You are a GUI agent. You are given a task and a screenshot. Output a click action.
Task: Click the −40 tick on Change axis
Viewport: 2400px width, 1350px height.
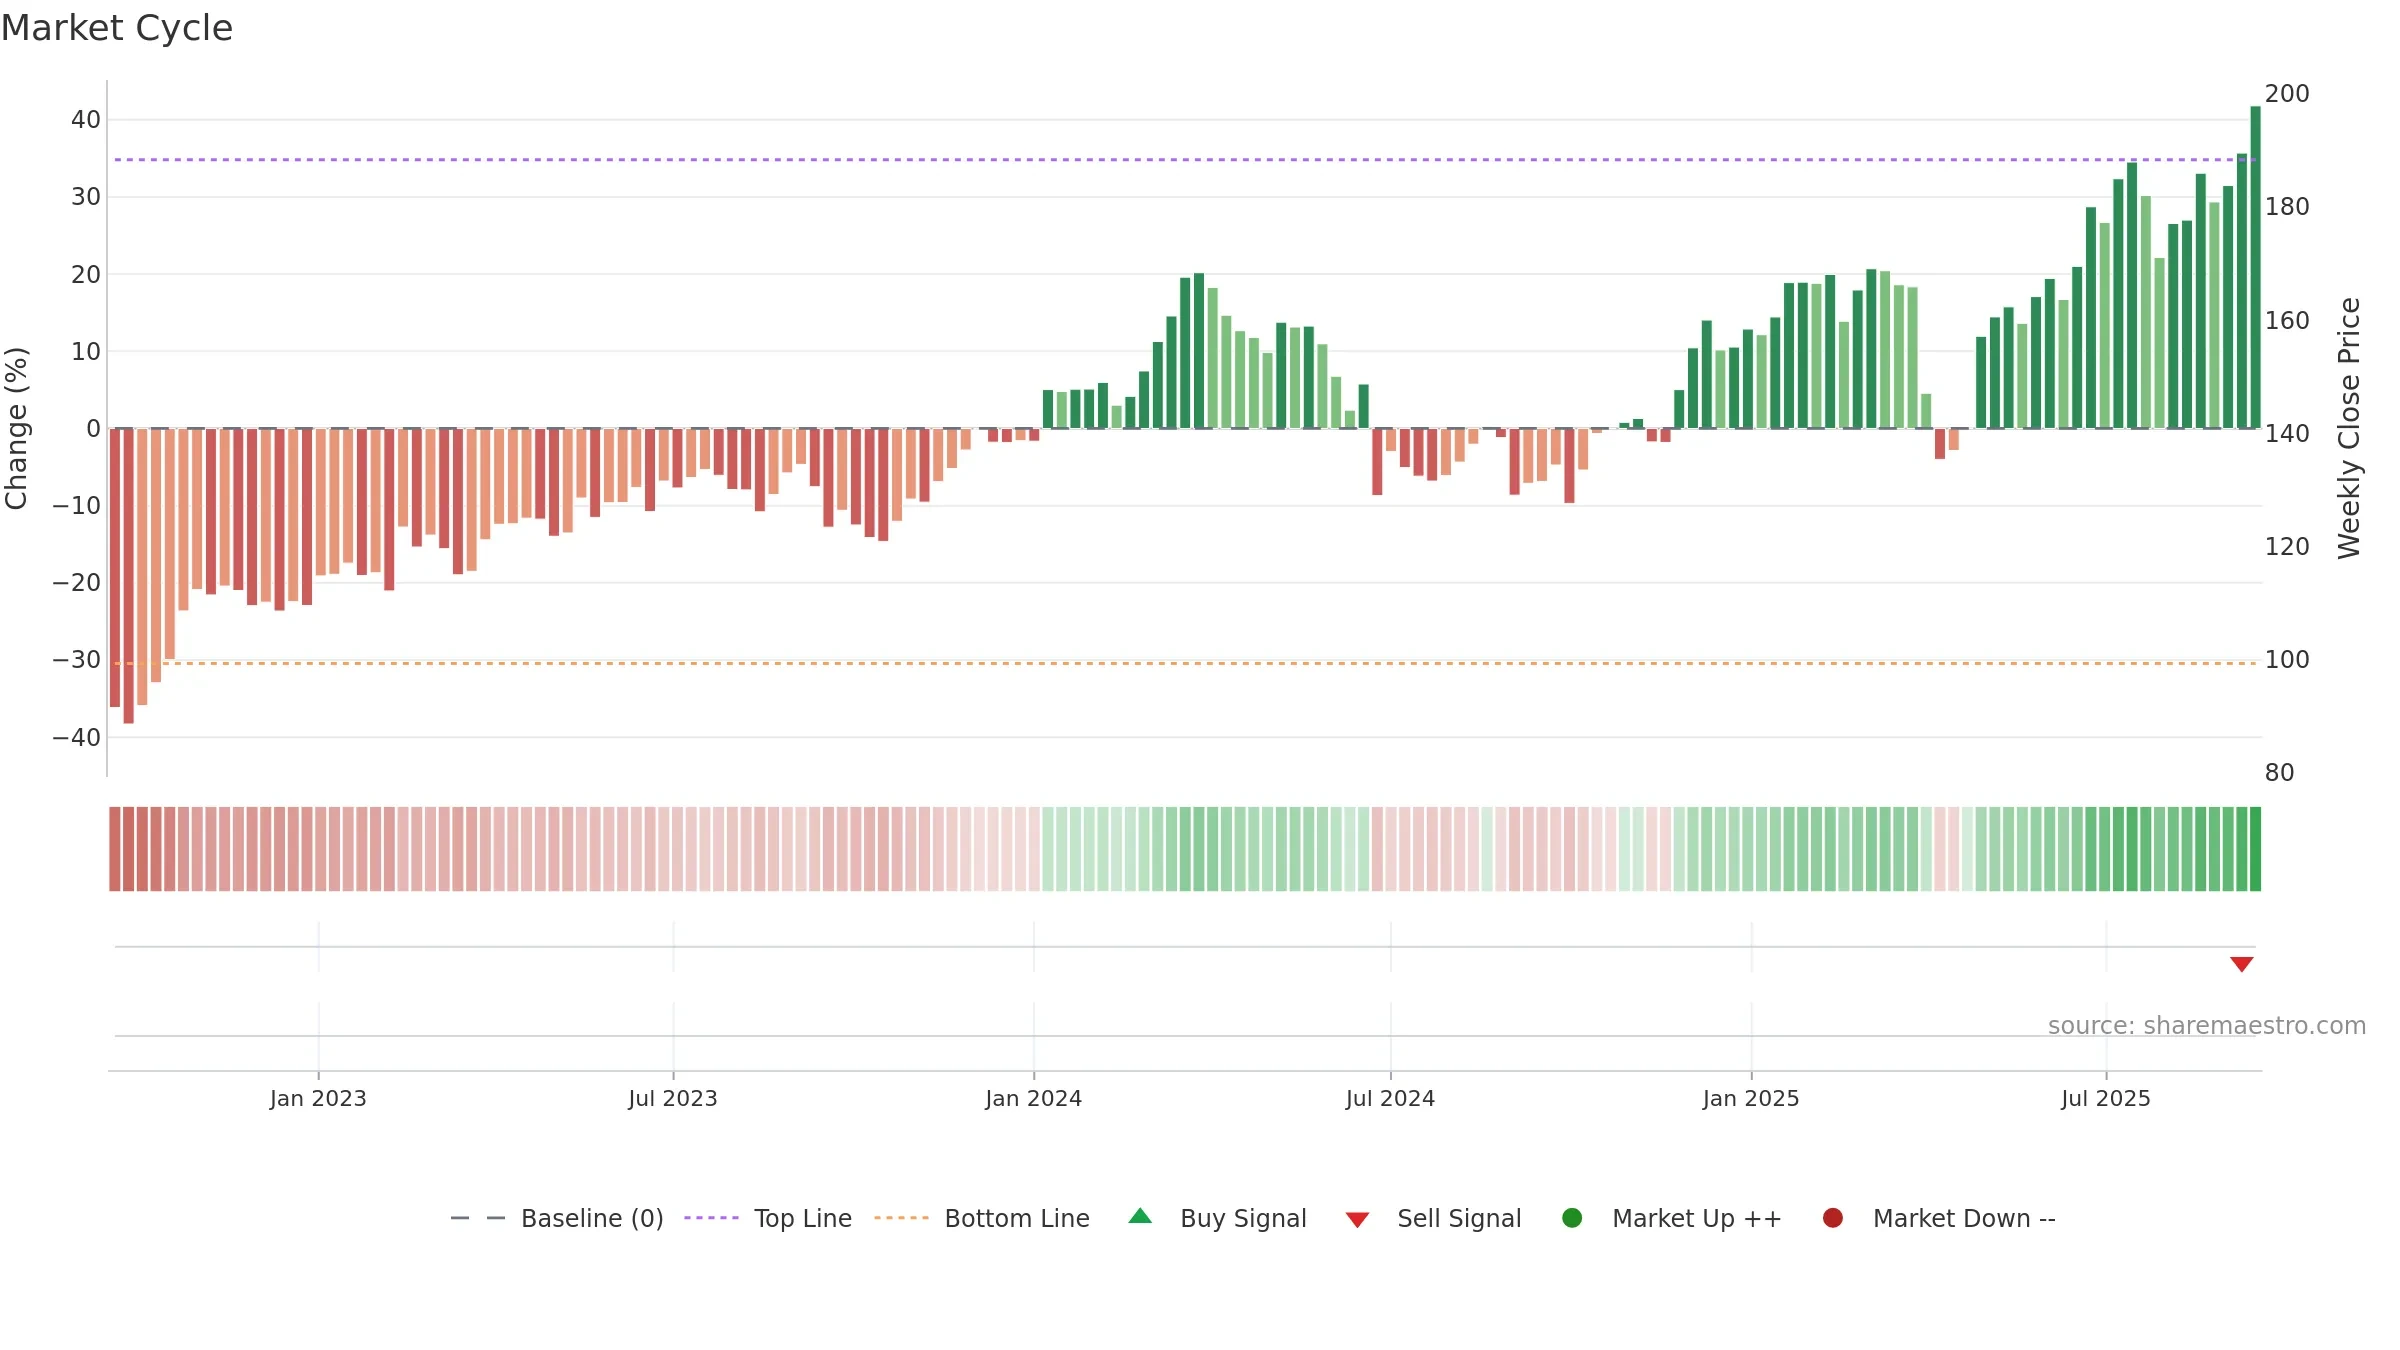77,738
